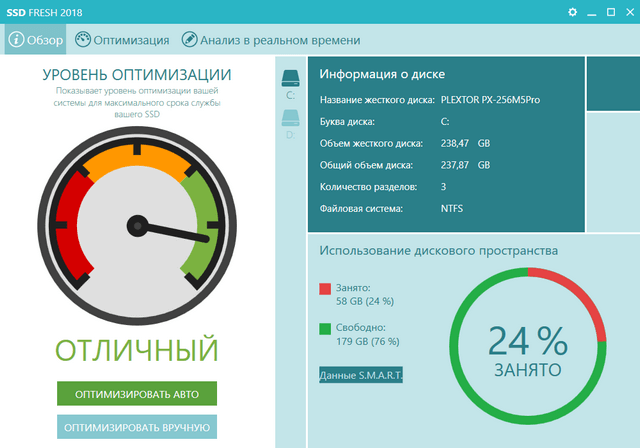Click the icon beside Анализ в реальном времени
640x448 pixels.
[x=189, y=40]
